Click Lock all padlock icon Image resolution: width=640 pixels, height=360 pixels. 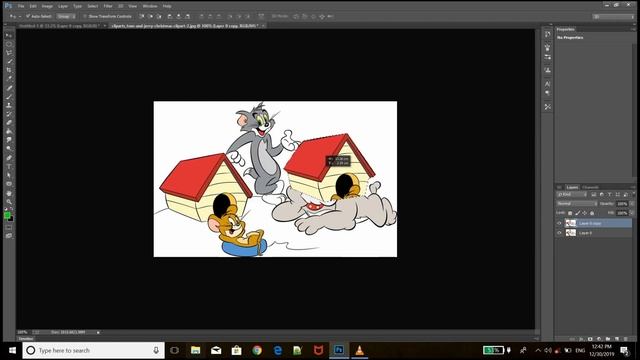coord(592,213)
